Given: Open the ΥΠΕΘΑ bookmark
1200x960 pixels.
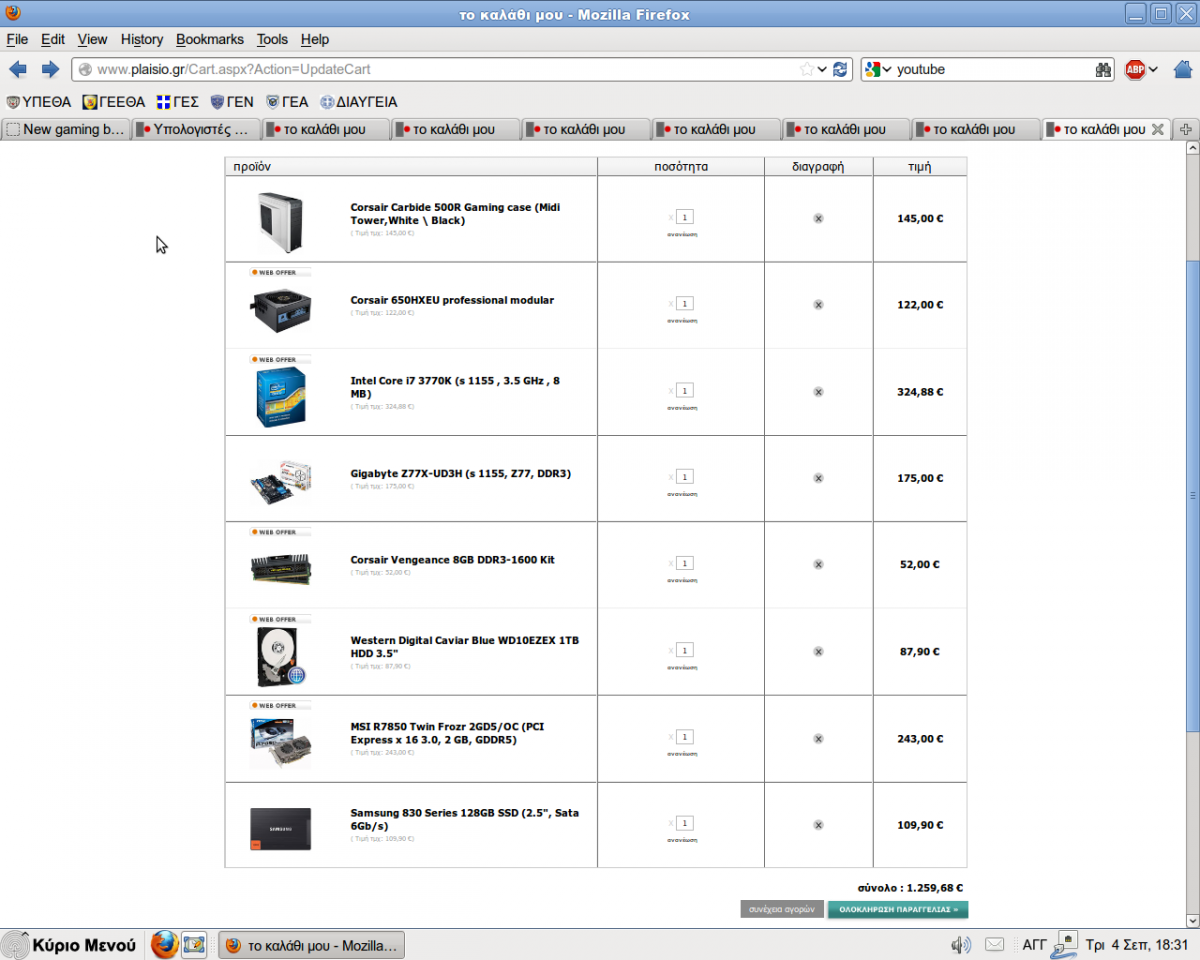Looking at the screenshot, I should (39, 101).
